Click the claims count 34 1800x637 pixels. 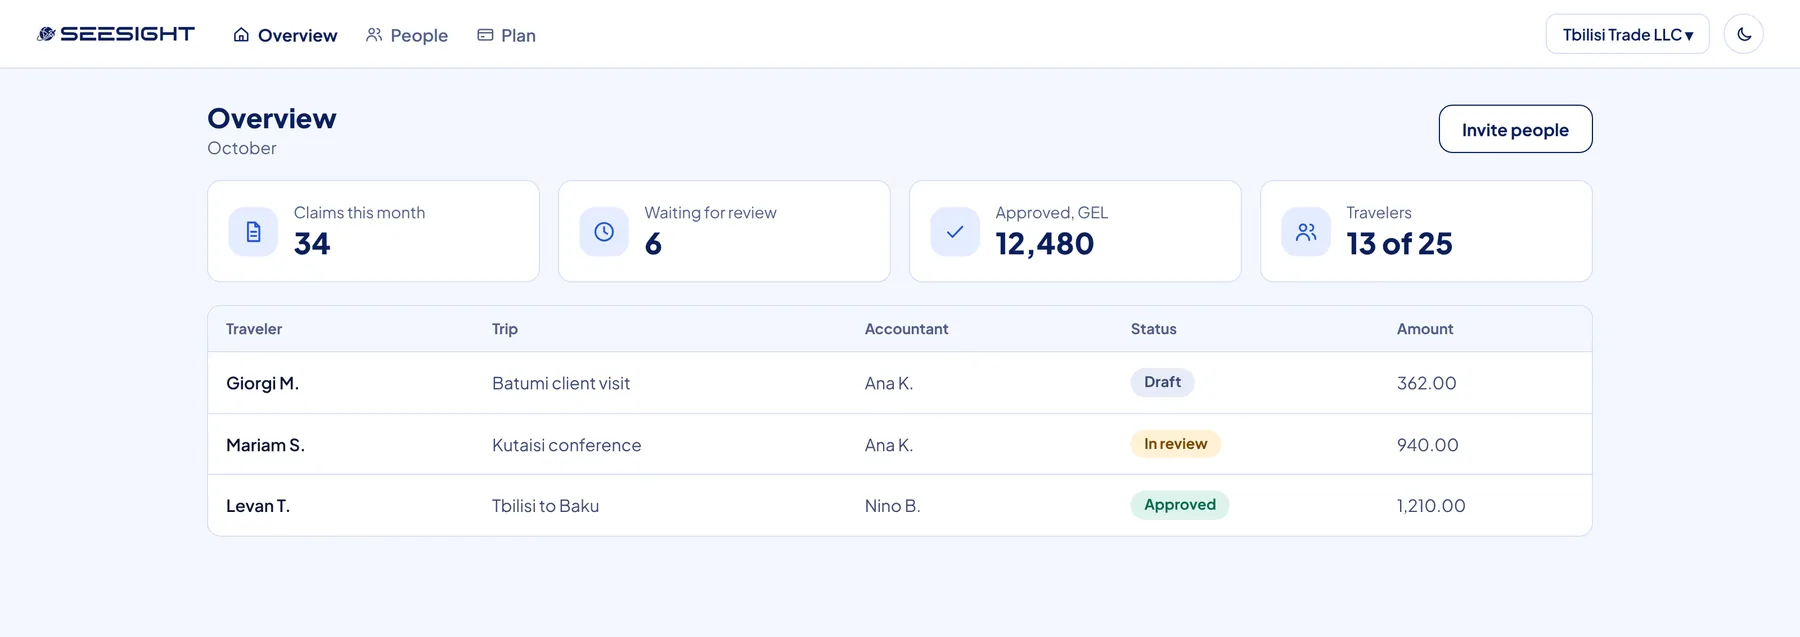tap(312, 243)
